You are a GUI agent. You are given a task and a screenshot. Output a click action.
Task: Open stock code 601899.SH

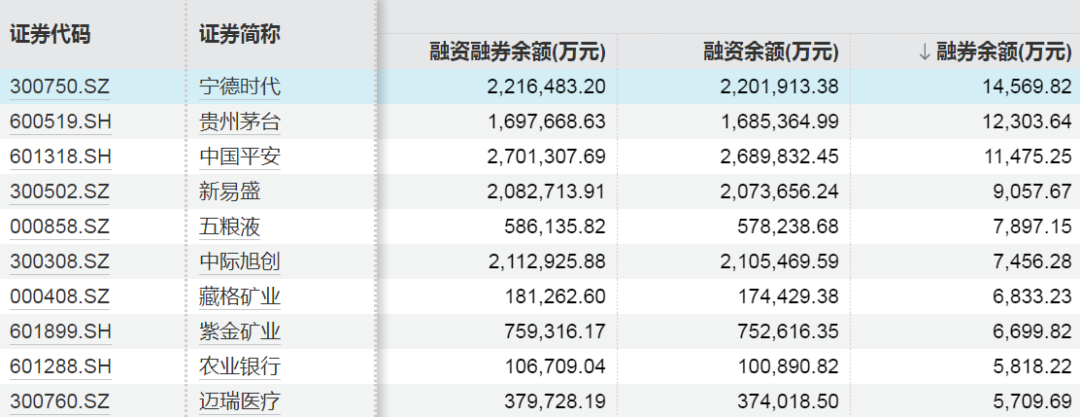click(x=61, y=332)
